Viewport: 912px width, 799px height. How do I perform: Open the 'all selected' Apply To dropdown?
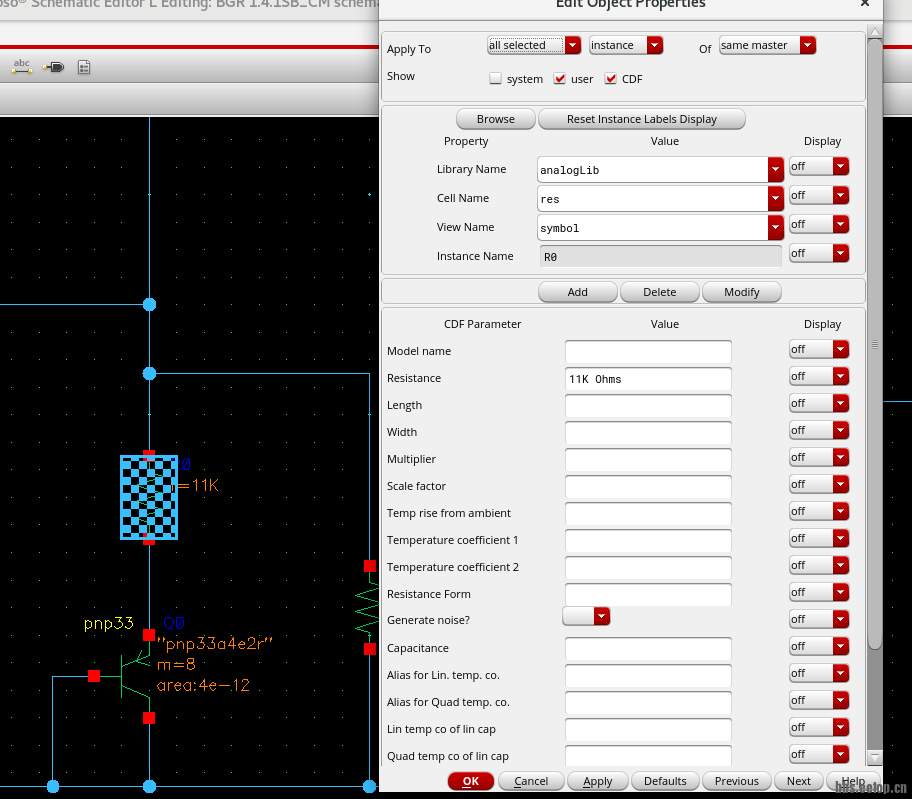(x=533, y=45)
